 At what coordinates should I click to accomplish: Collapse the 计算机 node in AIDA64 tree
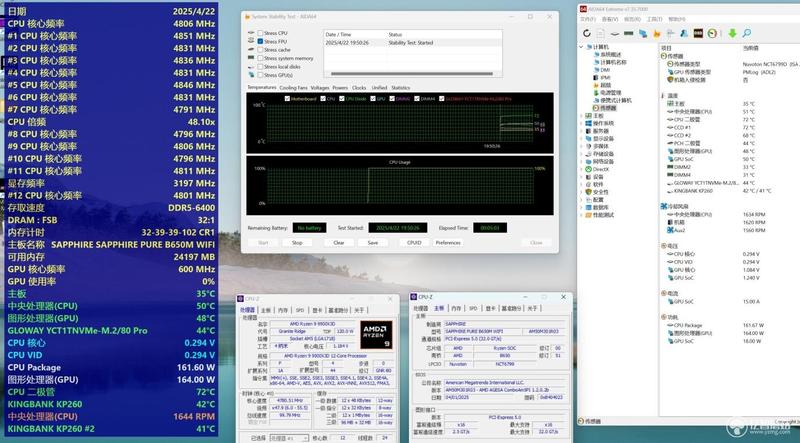[581, 47]
